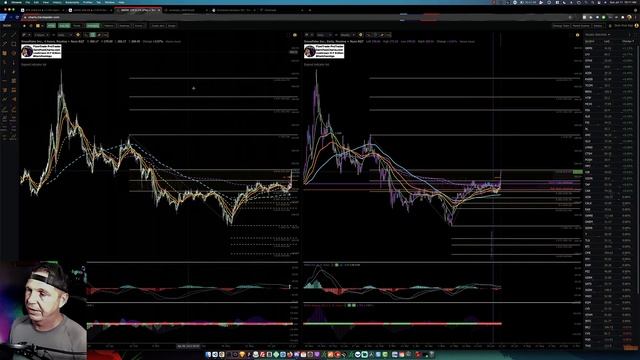Click the author logo thumbnail on the right chart
Image resolution: width=640 pixels, height=360 pixels.
click(x=324, y=51)
